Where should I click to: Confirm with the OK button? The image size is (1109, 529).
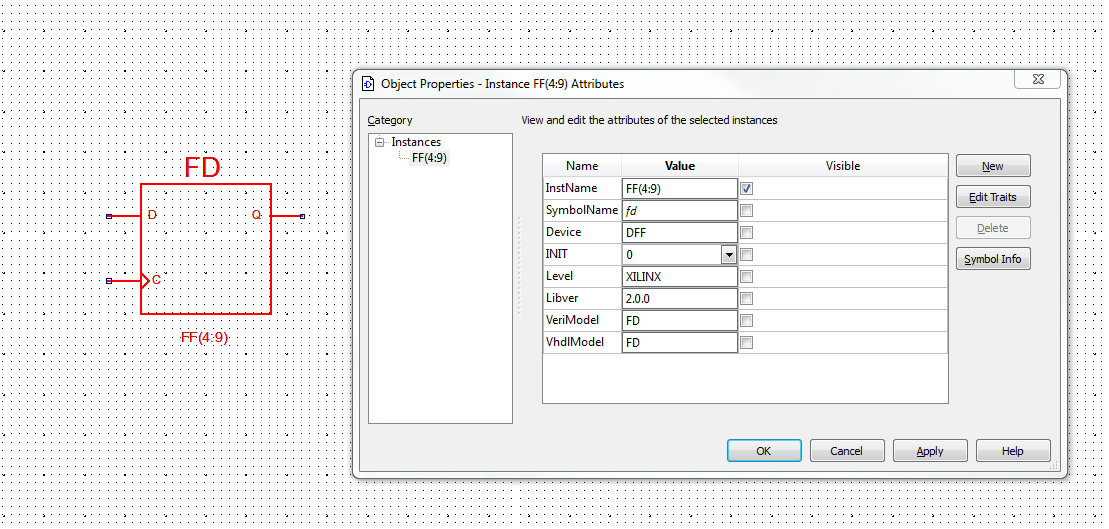coord(764,451)
